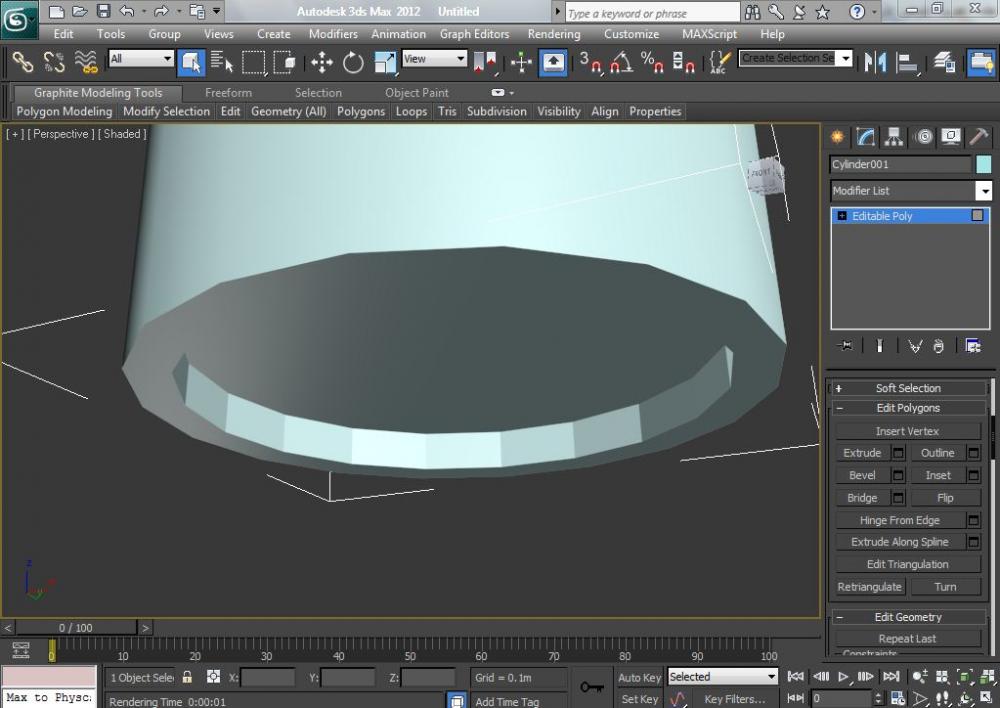Open the View reference coordinate dropdown

point(434,59)
